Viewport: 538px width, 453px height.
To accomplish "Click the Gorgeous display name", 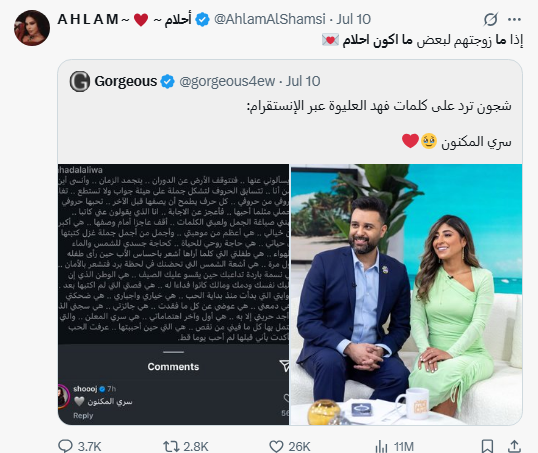I will (126, 81).
